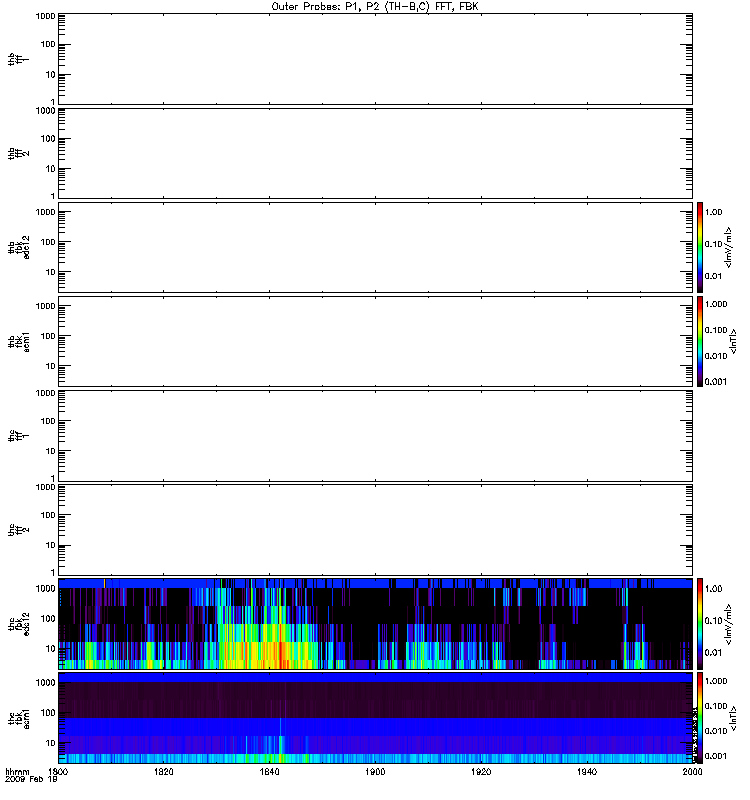
Task: Click "0.001" on thc scm1 color bar
Action: pos(716,756)
